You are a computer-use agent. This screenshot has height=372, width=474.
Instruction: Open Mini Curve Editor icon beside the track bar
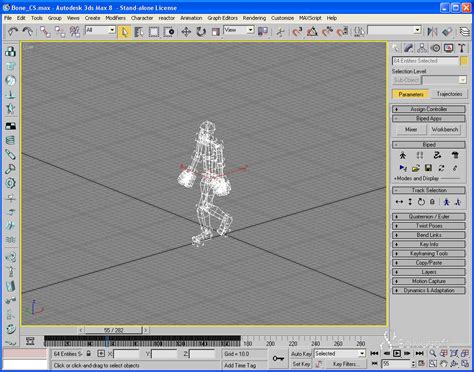click(x=30, y=341)
